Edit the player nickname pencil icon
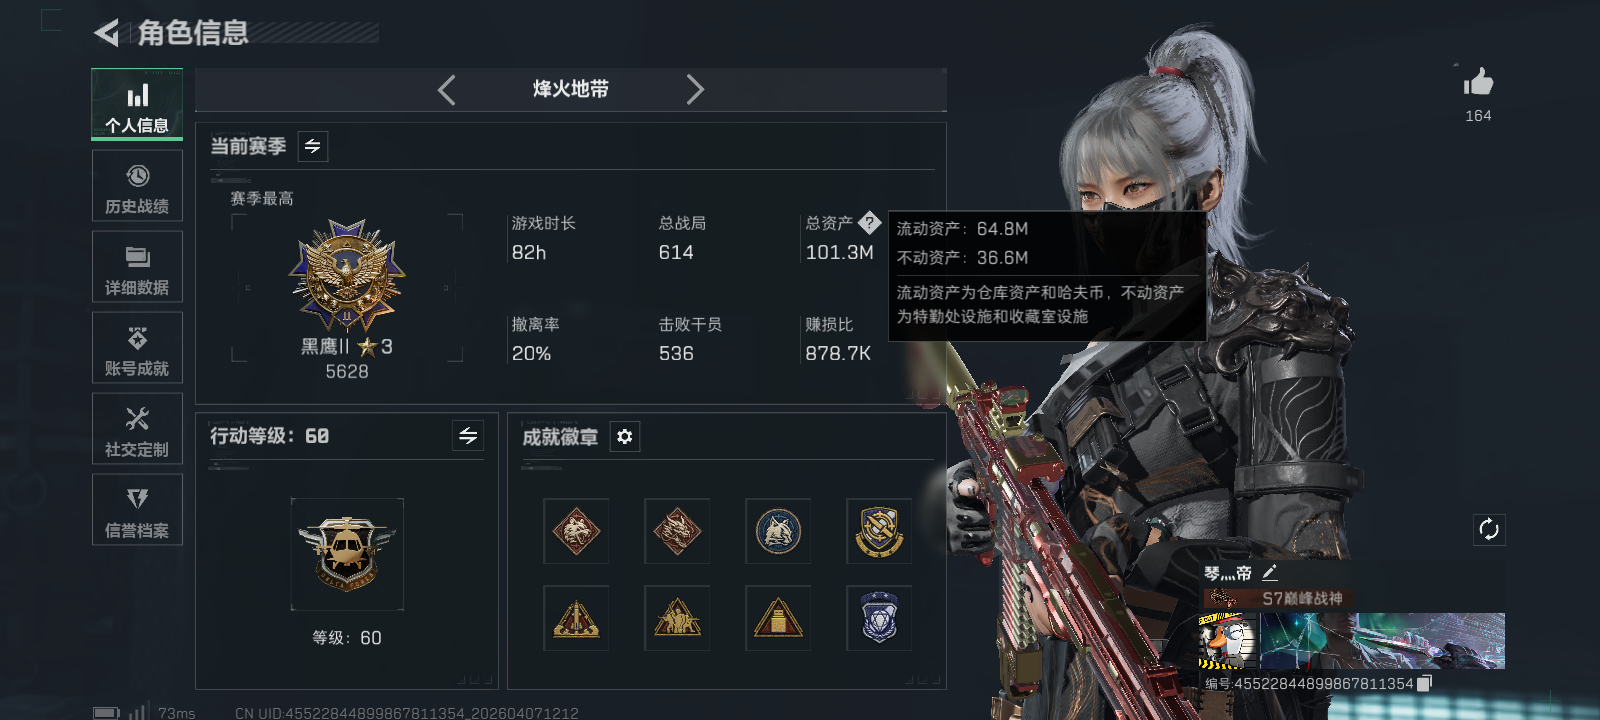 [1270, 573]
